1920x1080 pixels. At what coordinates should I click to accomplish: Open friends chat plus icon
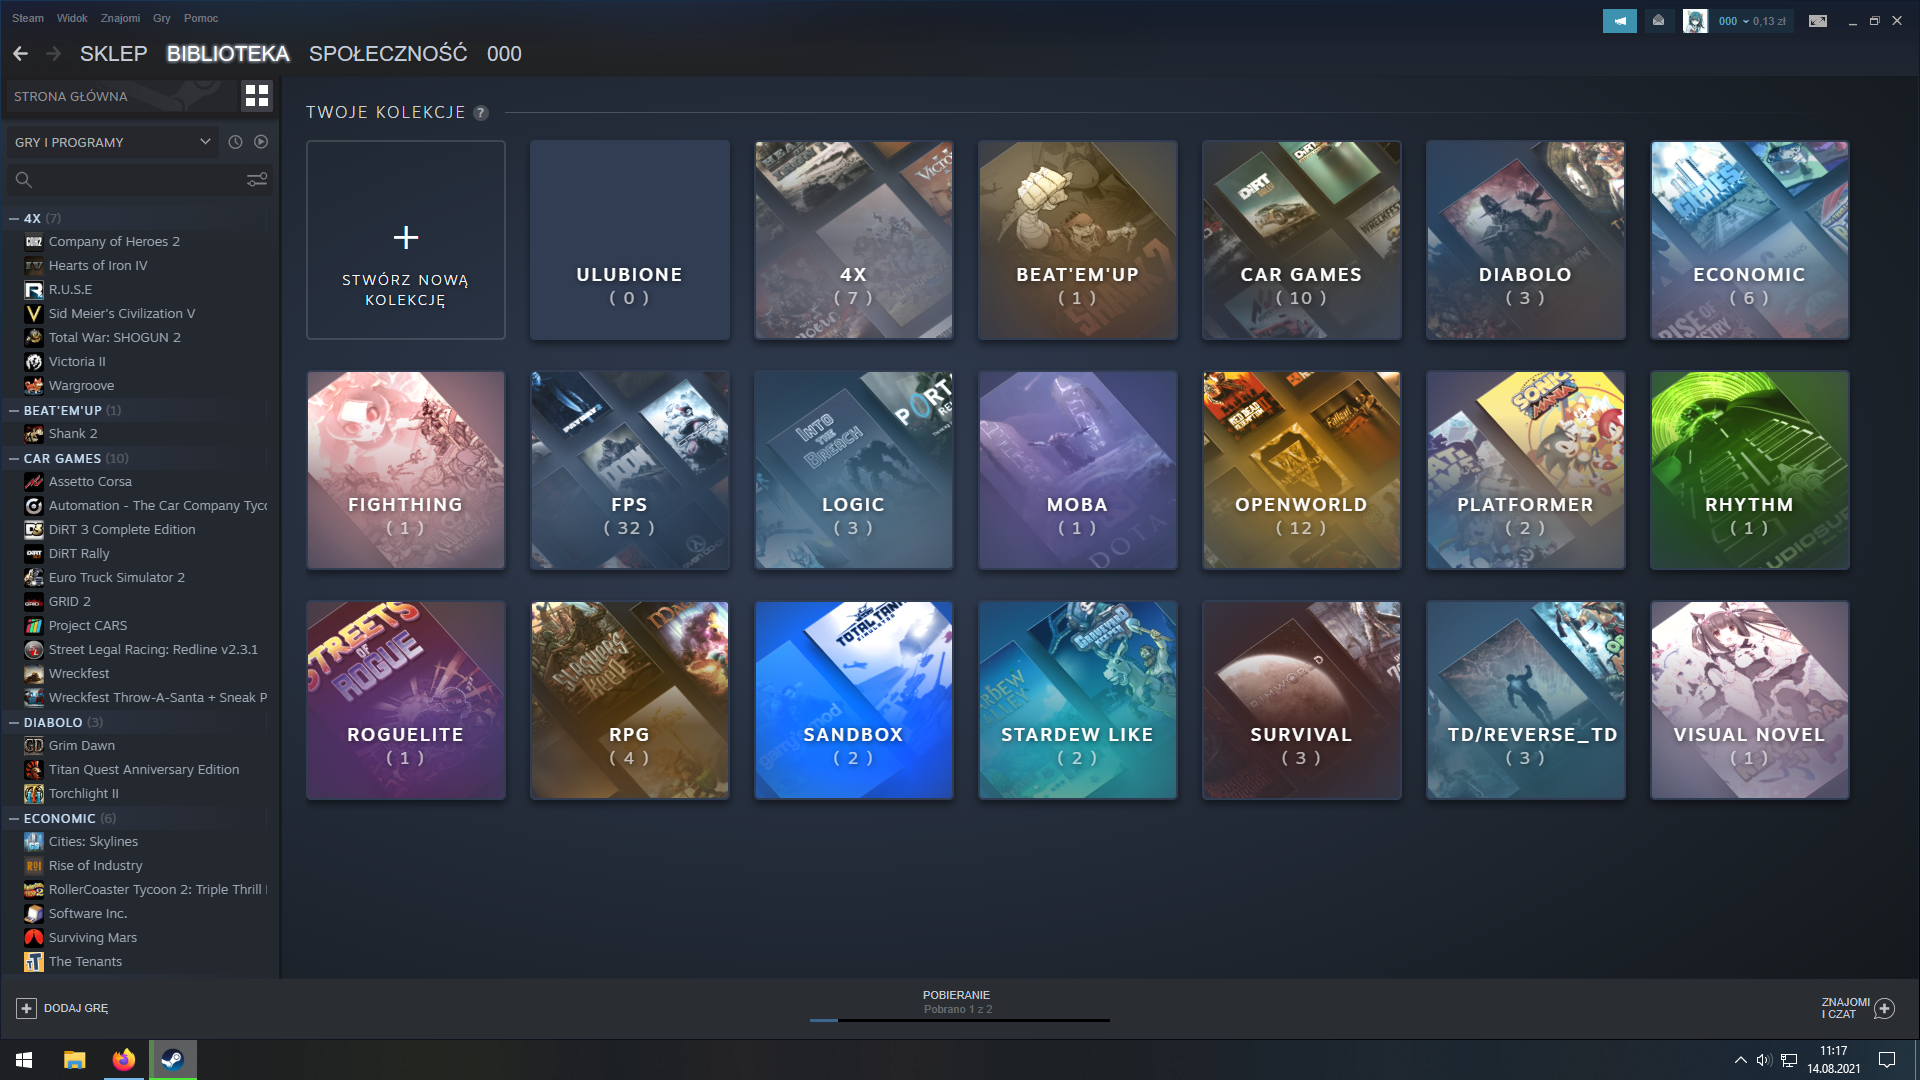click(x=1884, y=1008)
